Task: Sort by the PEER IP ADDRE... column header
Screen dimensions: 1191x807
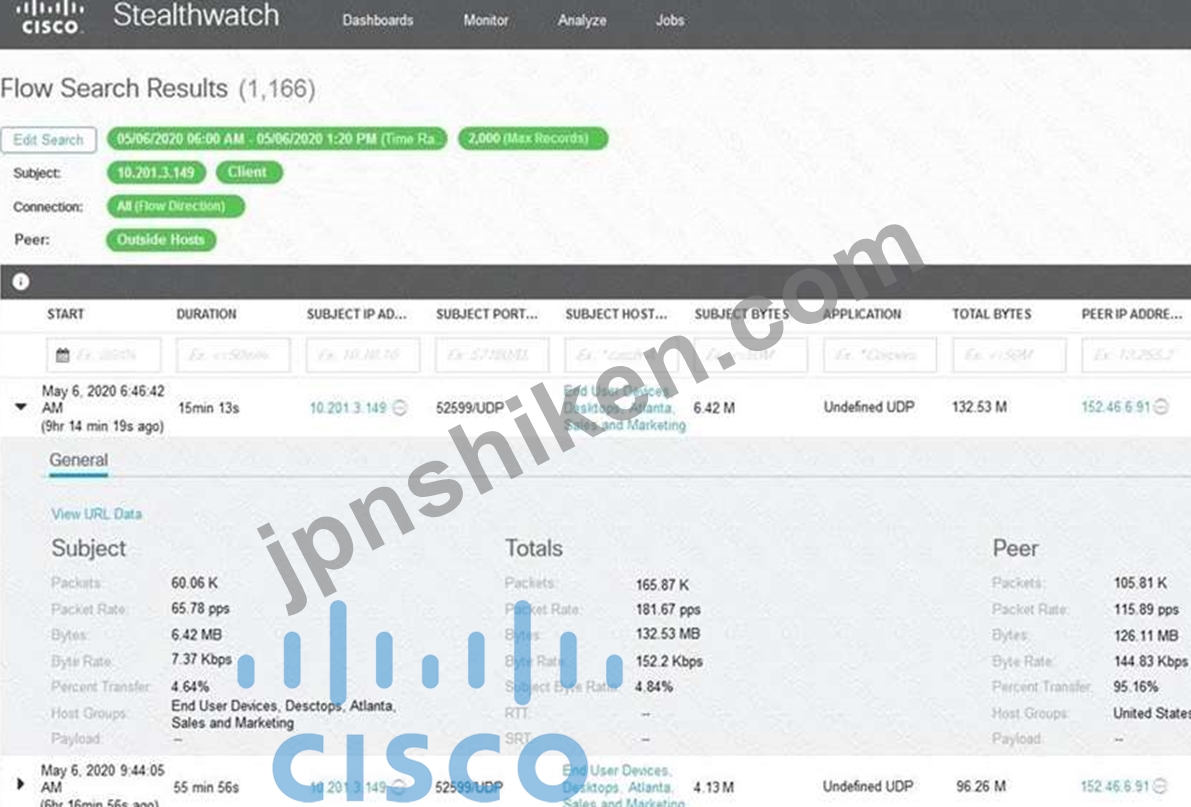Action: click(x=1131, y=315)
